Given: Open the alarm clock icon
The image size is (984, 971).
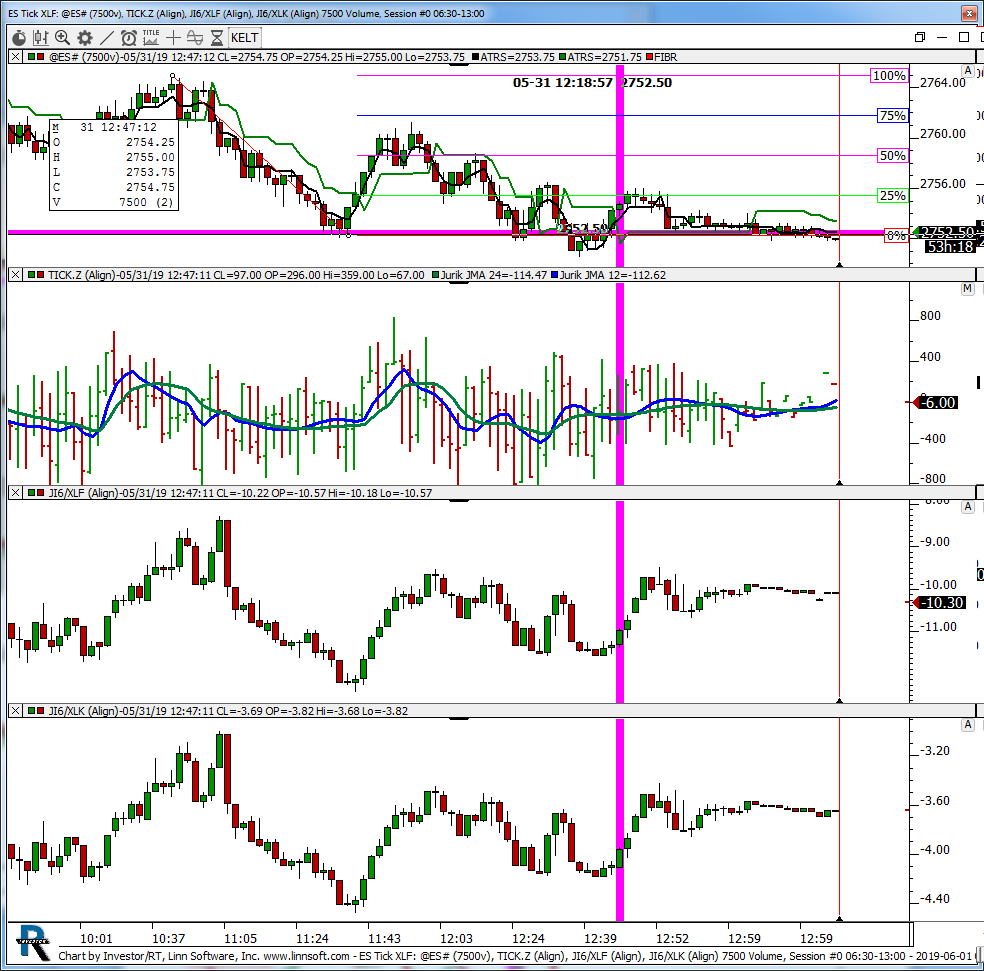Looking at the screenshot, I should (x=128, y=38).
